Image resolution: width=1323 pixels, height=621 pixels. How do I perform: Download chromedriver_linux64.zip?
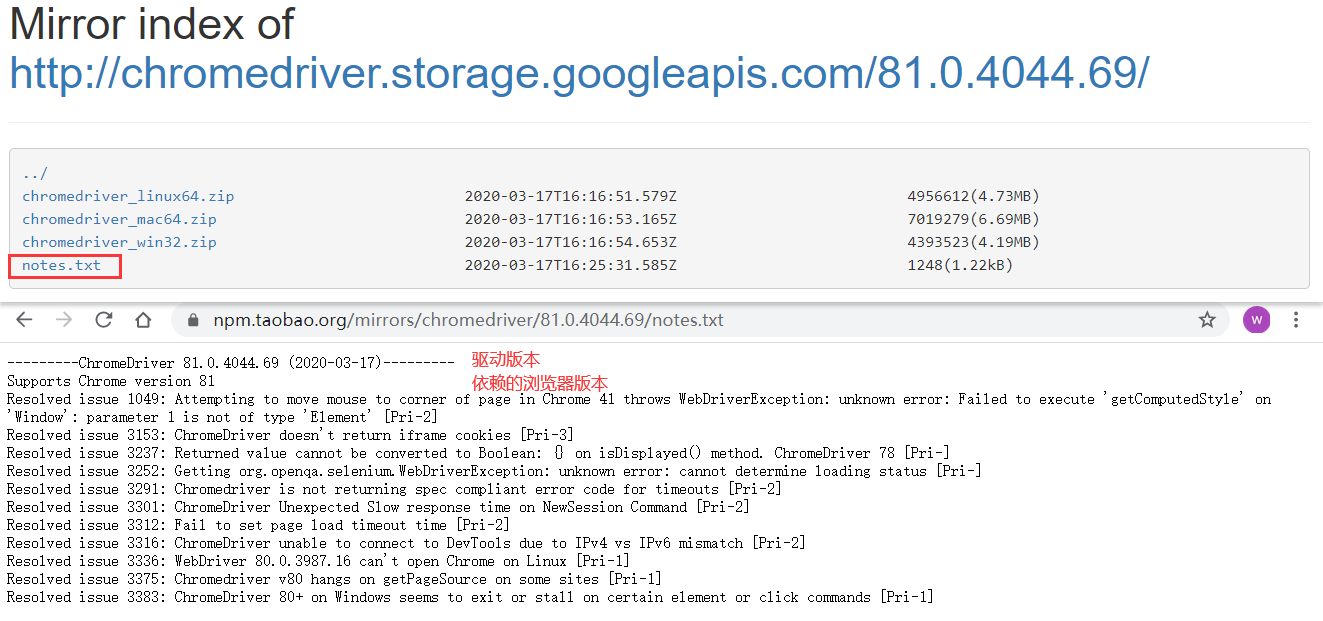pos(128,196)
